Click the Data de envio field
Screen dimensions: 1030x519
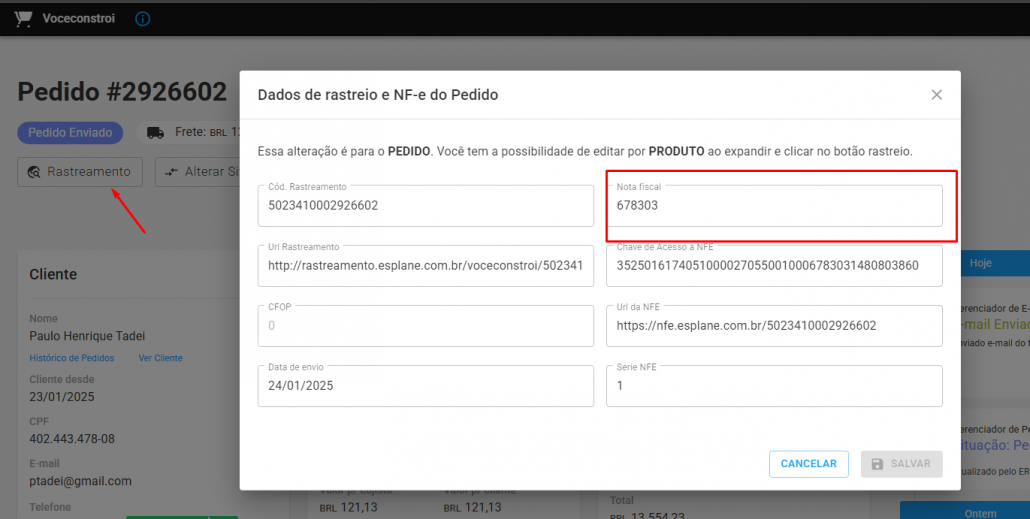click(x=425, y=386)
